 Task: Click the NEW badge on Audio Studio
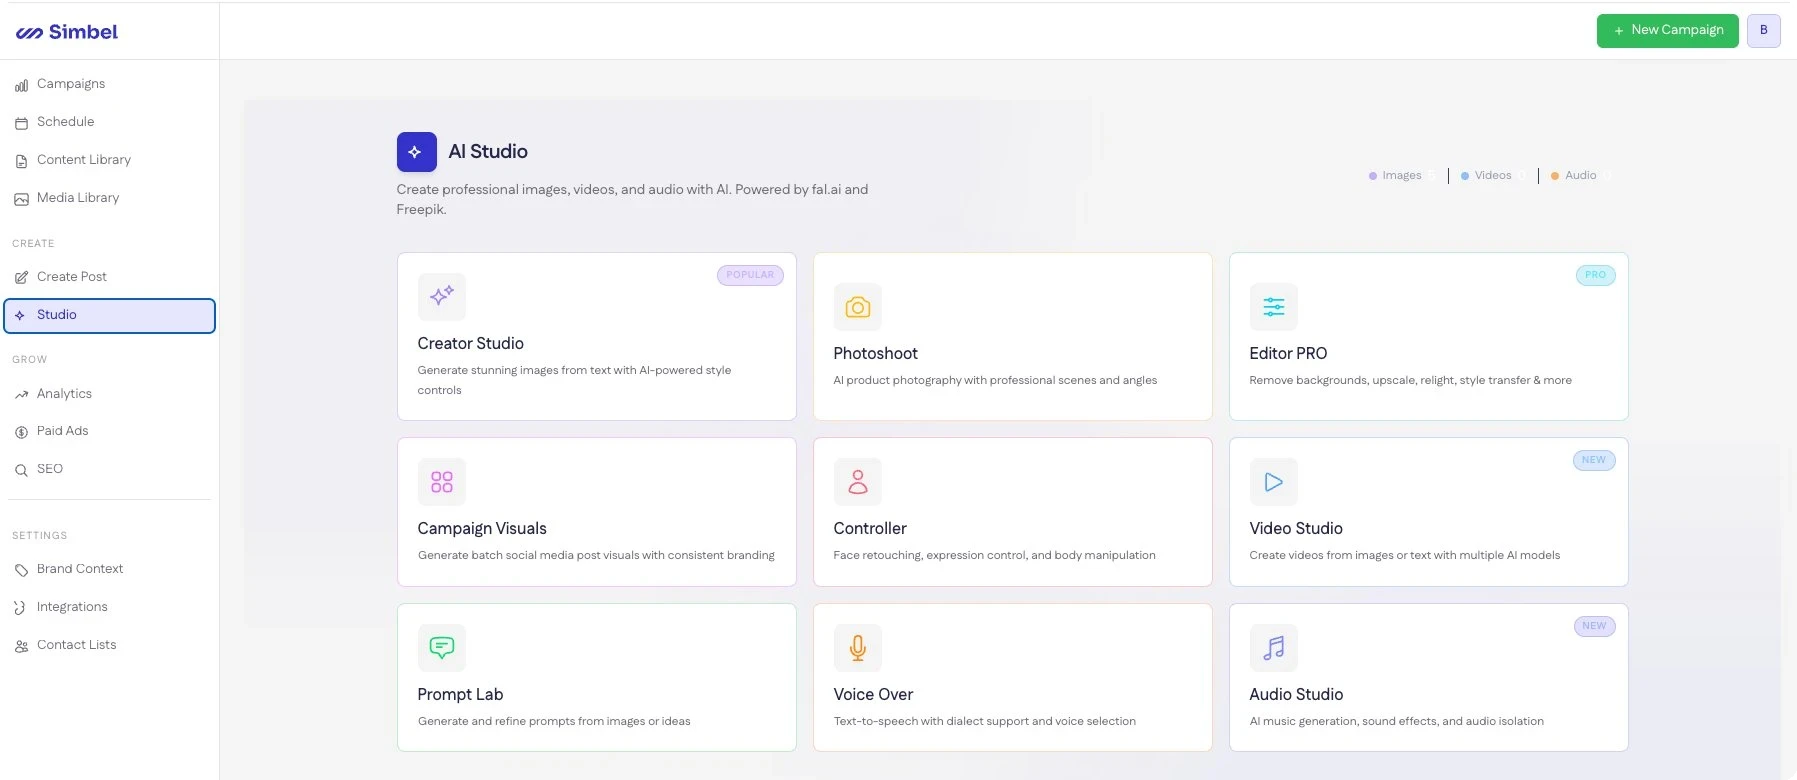pos(1594,626)
